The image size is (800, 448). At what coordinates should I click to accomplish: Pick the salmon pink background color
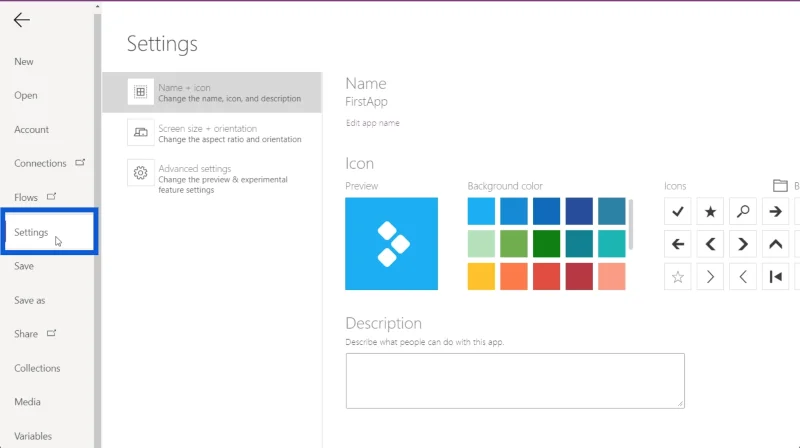(x=612, y=277)
